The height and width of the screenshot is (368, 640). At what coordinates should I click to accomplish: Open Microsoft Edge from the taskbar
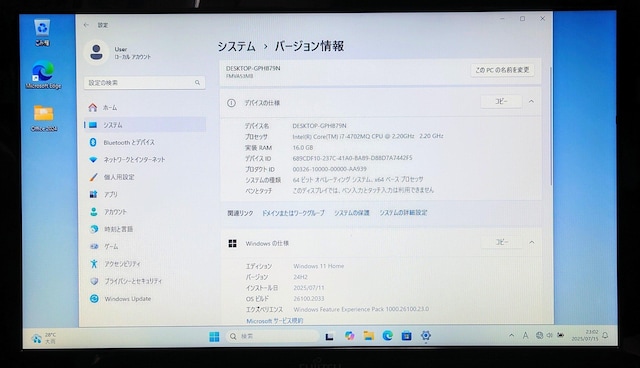[387, 336]
